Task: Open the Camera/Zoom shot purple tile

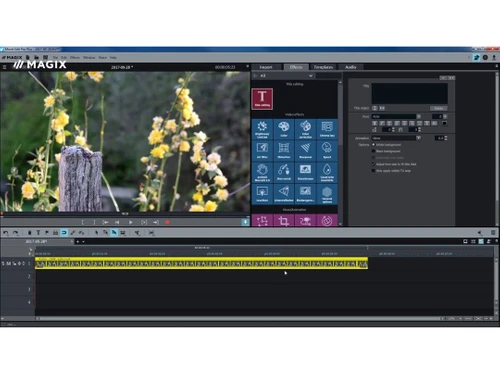Action: click(305, 220)
